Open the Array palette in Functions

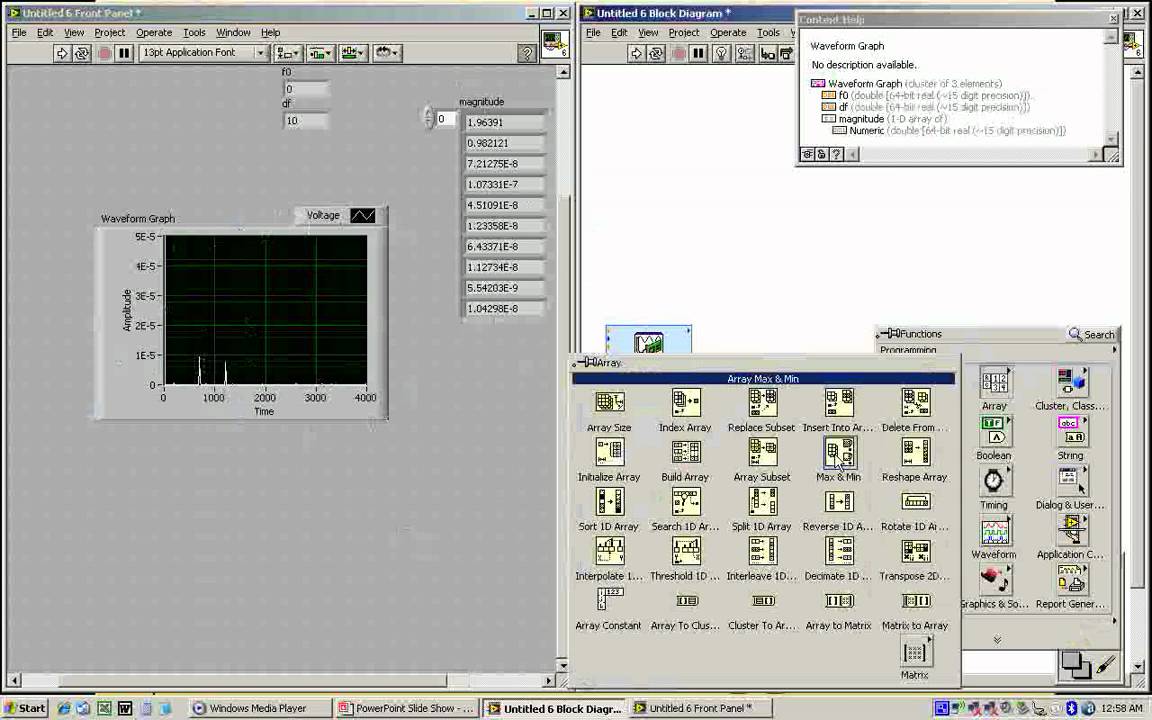(994, 382)
